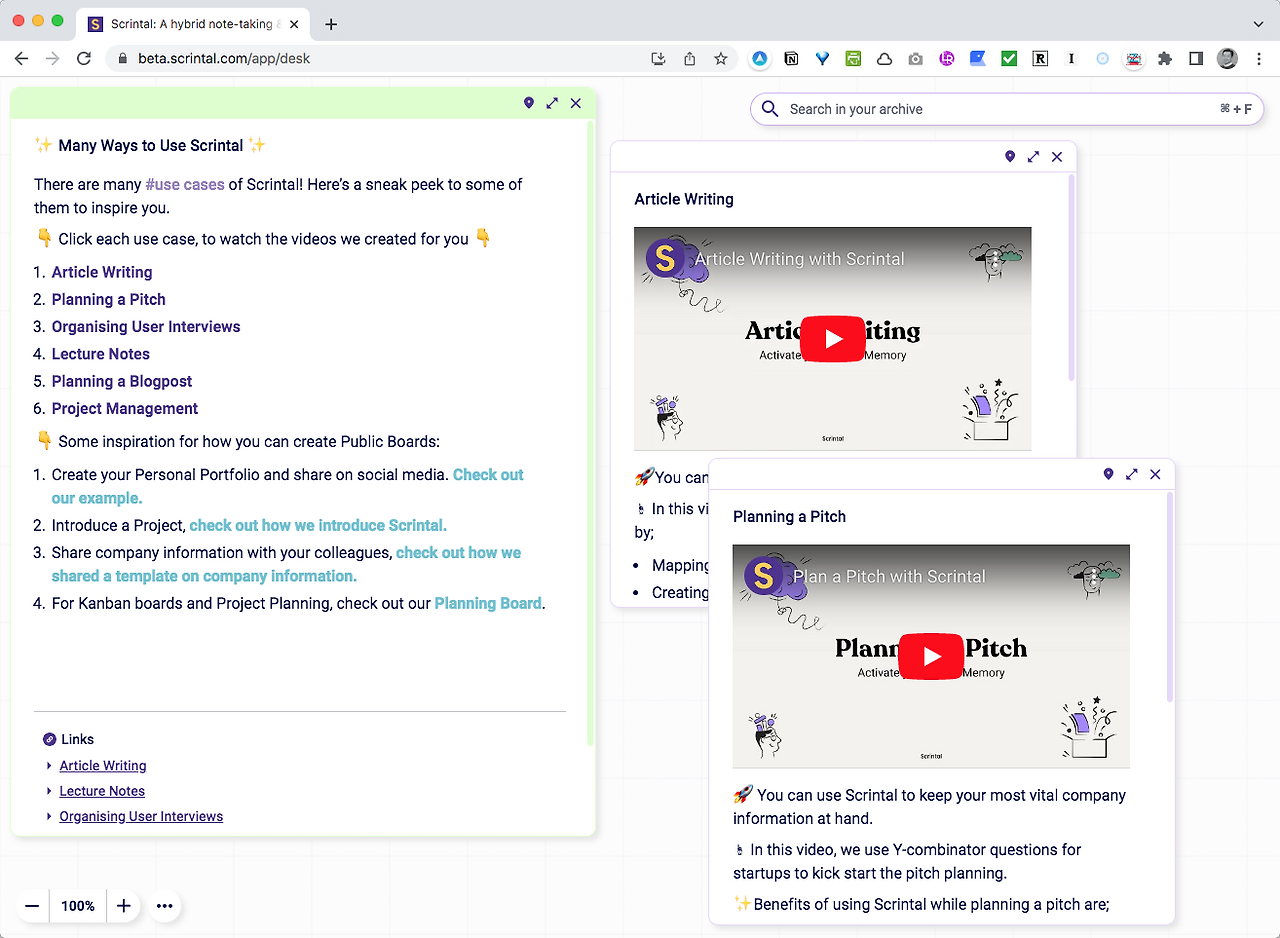
Task: Play the Plan a Pitch YouTube video
Action: tap(931, 656)
